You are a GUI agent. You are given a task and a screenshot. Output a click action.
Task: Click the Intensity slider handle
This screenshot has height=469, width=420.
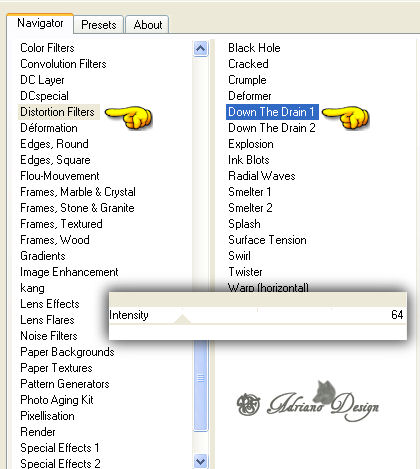coord(182,319)
